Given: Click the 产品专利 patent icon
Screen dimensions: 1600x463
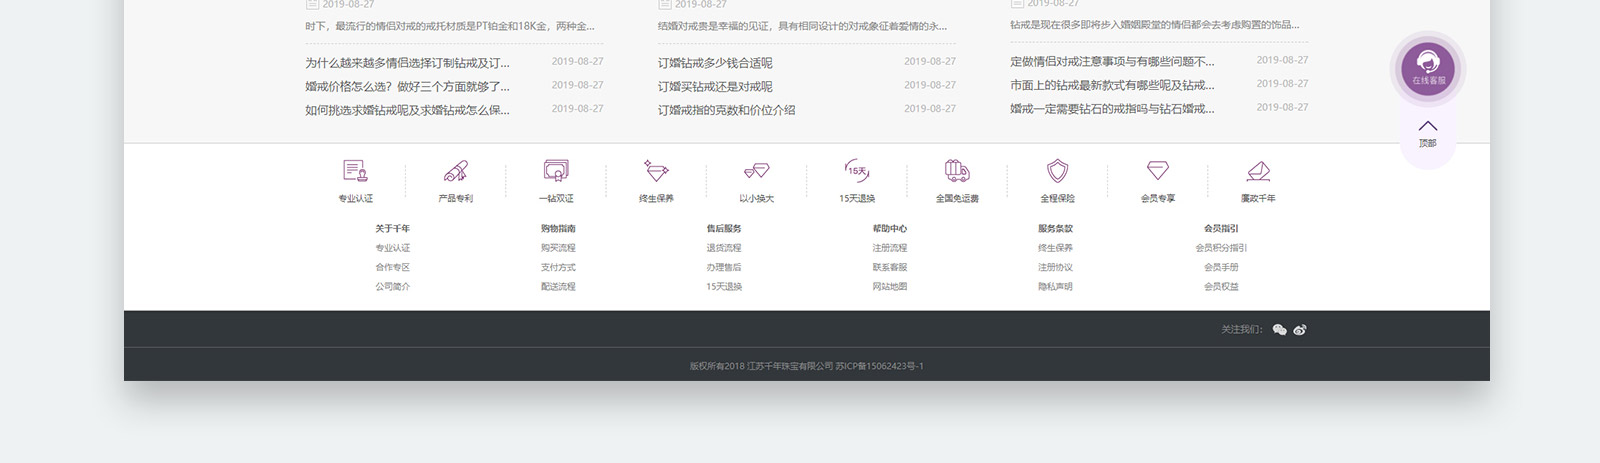Looking at the screenshot, I should point(456,171).
